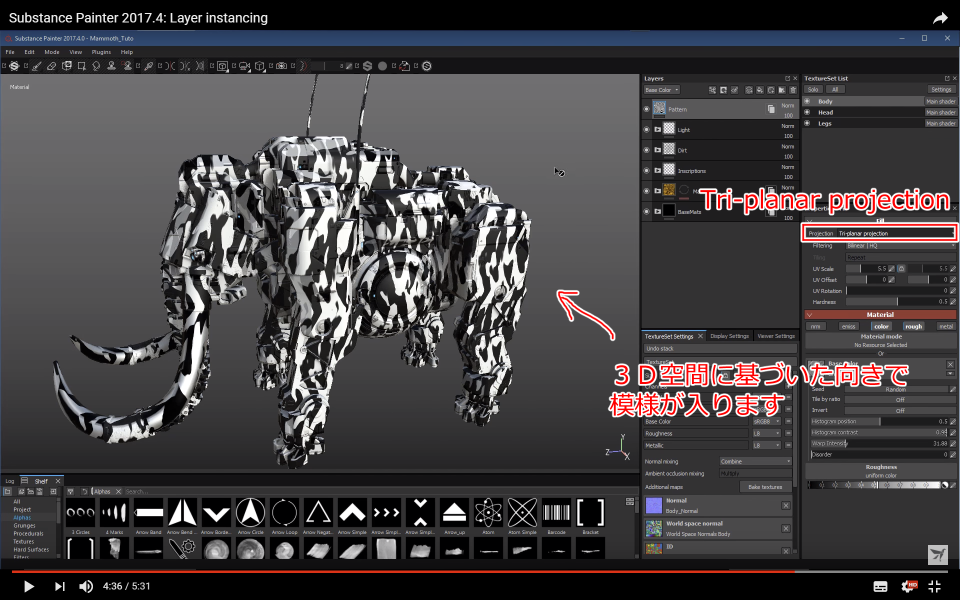960x600 pixels.
Task: Click the Bake textures button
Action: (765, 487)
